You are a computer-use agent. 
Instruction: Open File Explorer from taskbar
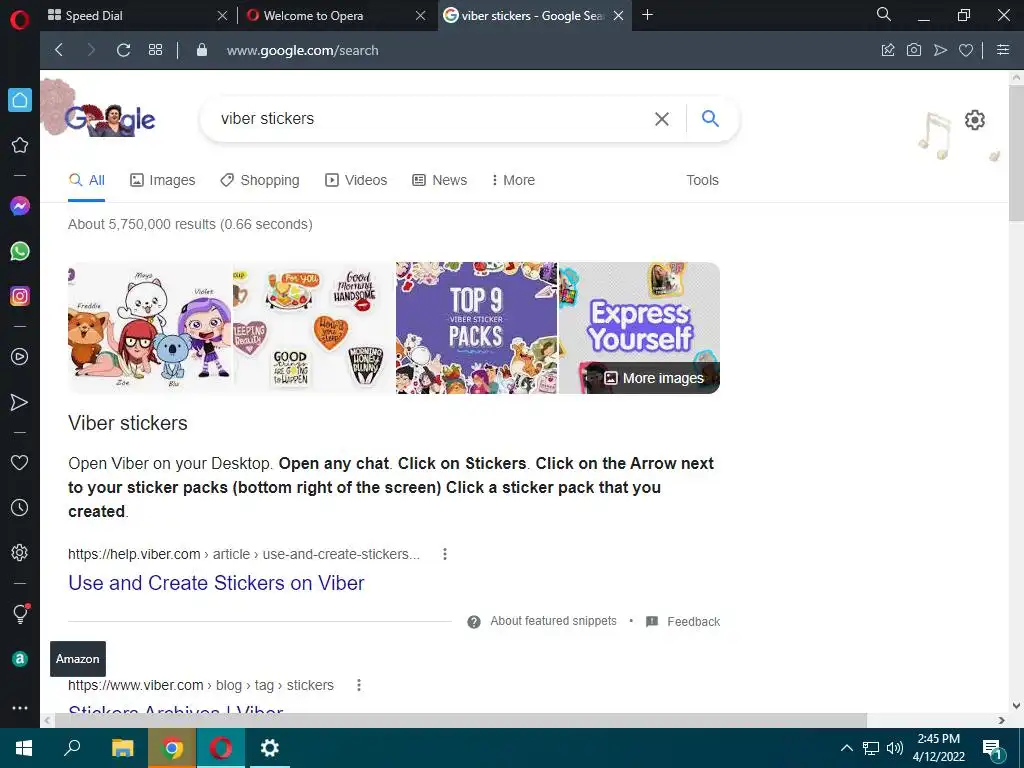(x=122, y=748)
